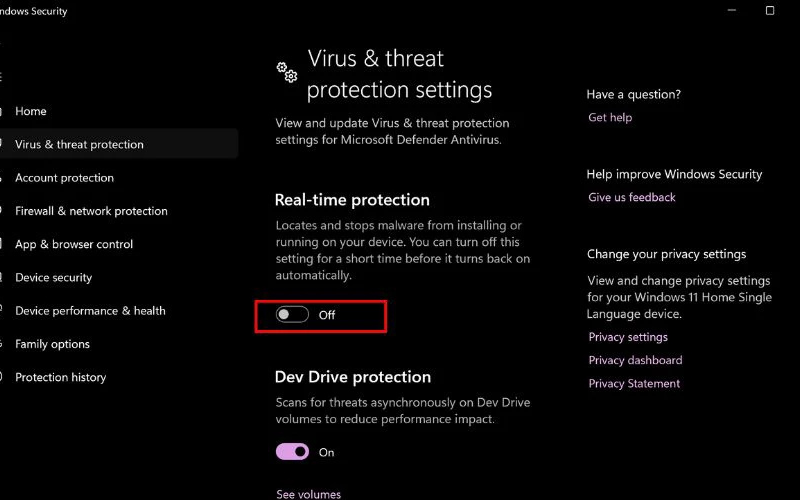Open the Device security page
Viewport: 800px width, 500px height.
coord(53,277)
